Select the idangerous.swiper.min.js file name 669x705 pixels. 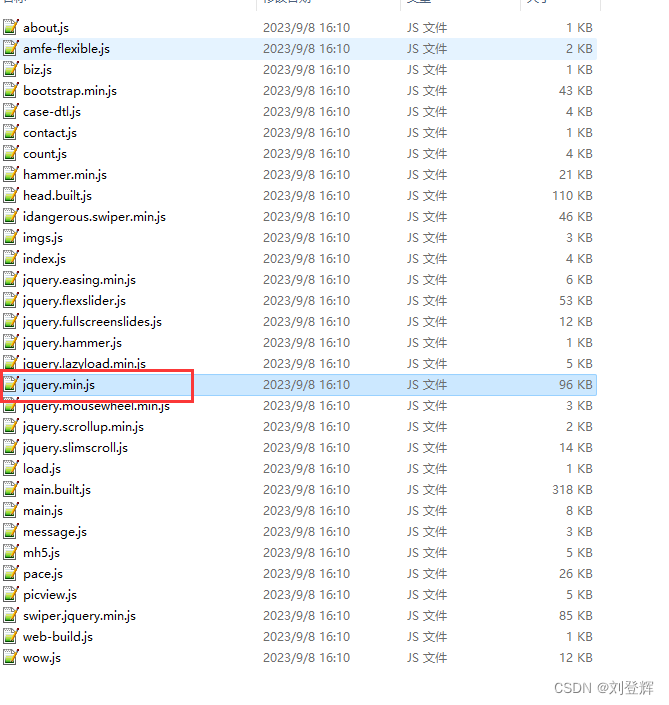94,217
